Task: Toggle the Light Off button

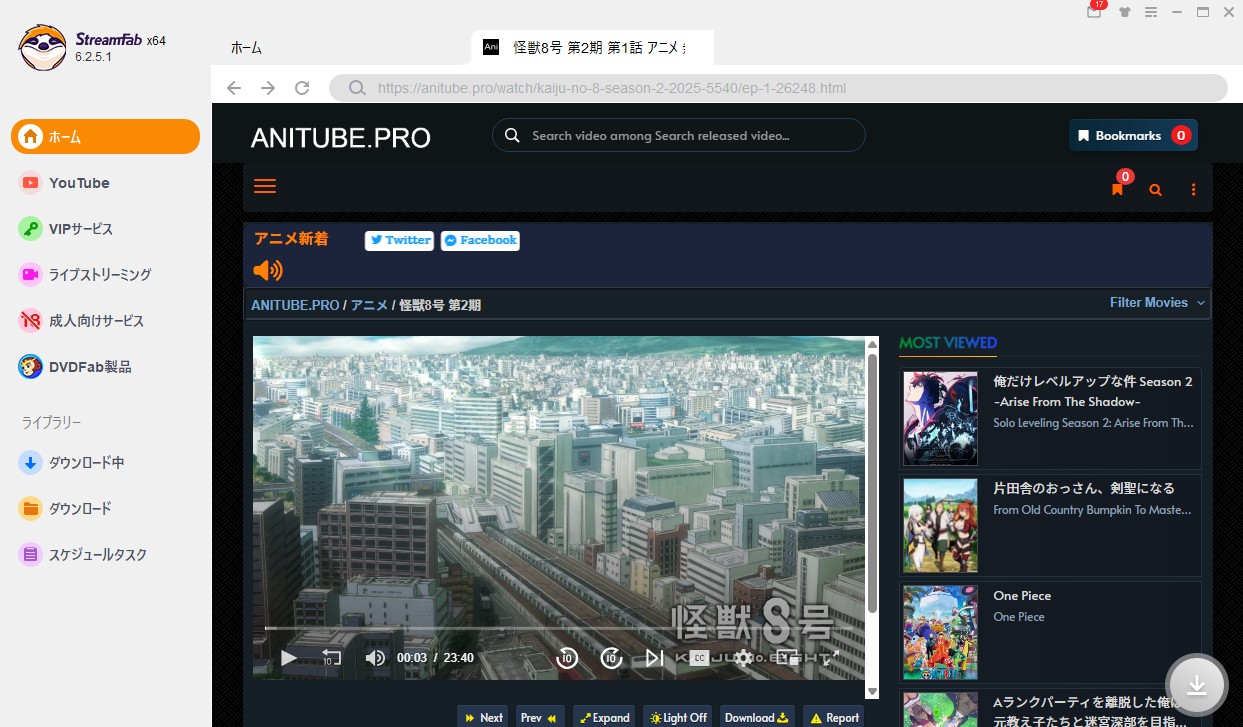Action: tap(678, 717)
